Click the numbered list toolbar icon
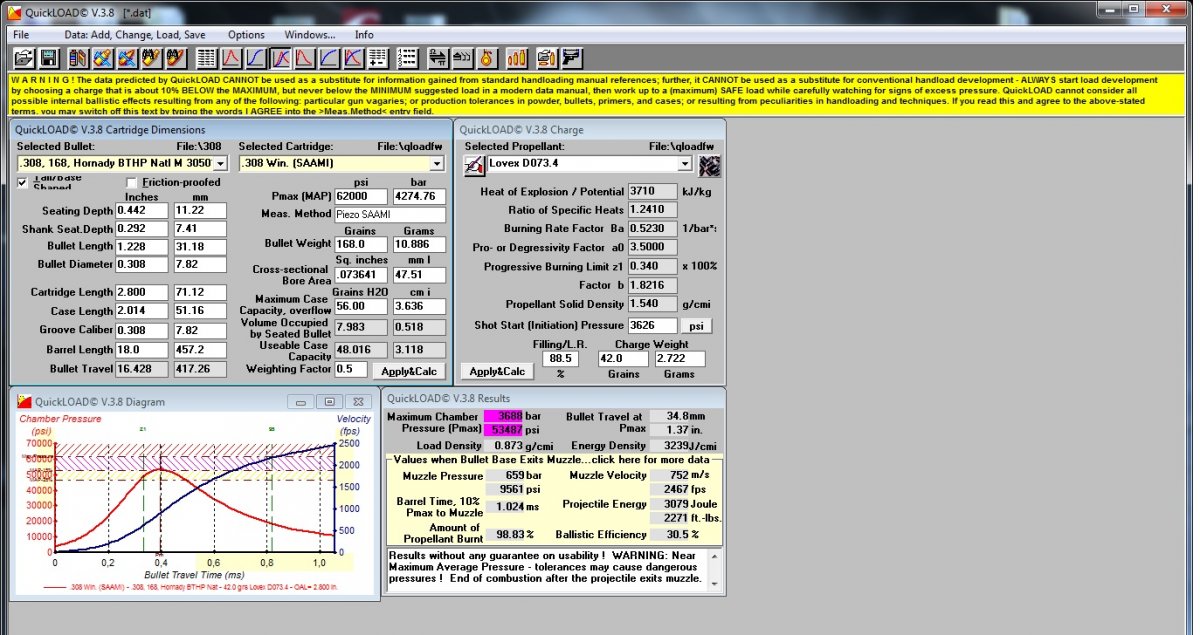Image resolution: width=1200 pixels, height=635 pixels. click(407, 58)
